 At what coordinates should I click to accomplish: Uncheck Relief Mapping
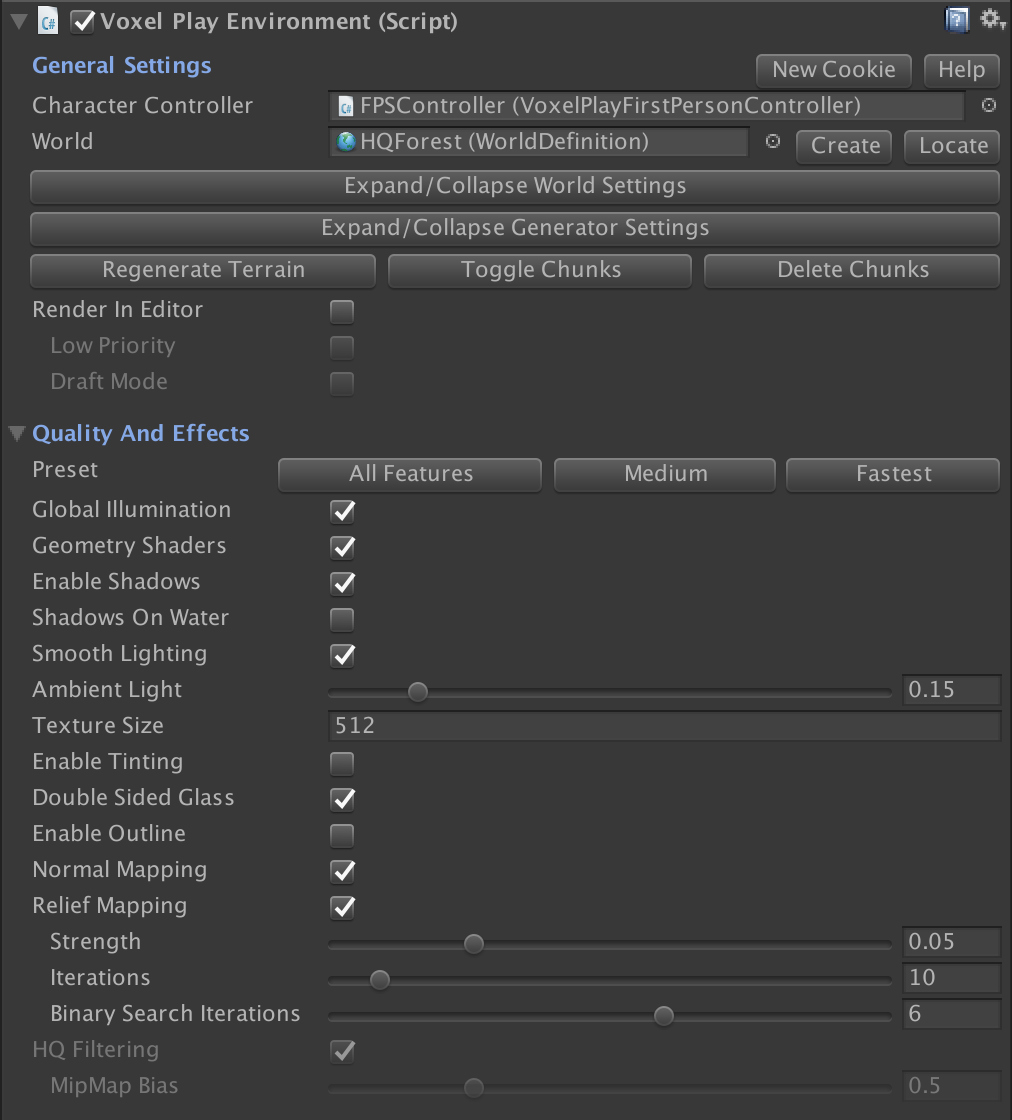343,907
